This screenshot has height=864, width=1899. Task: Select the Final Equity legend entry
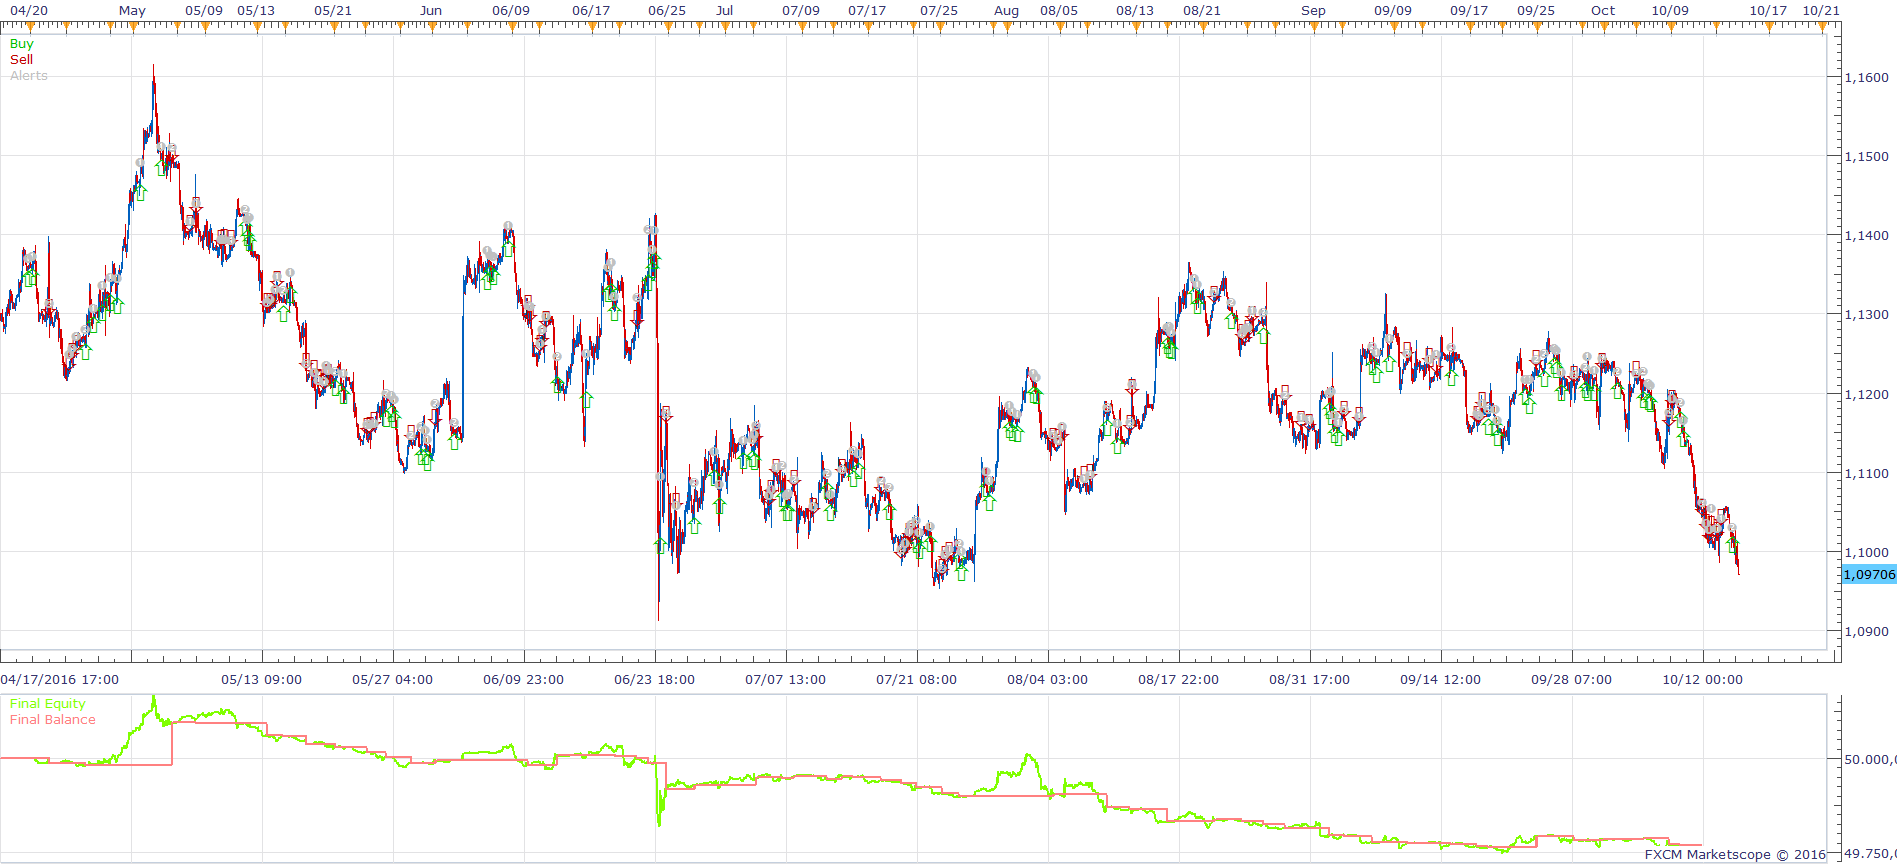[x=48, y=704]
